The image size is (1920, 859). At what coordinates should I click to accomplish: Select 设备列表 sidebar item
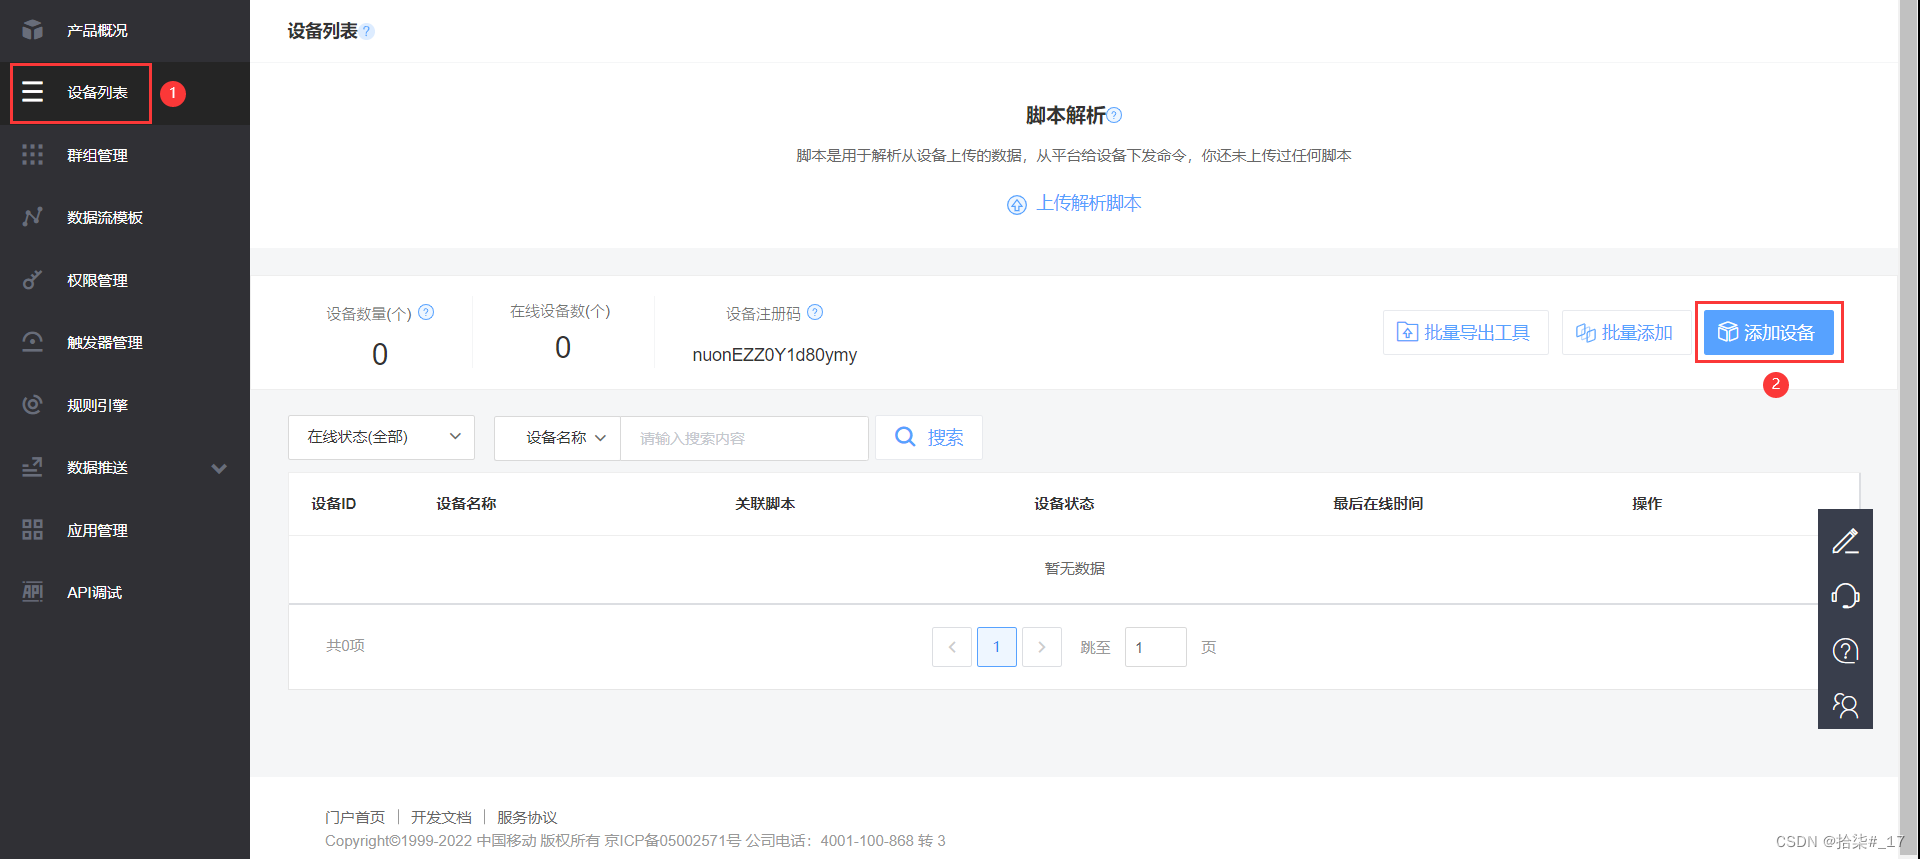97,93
